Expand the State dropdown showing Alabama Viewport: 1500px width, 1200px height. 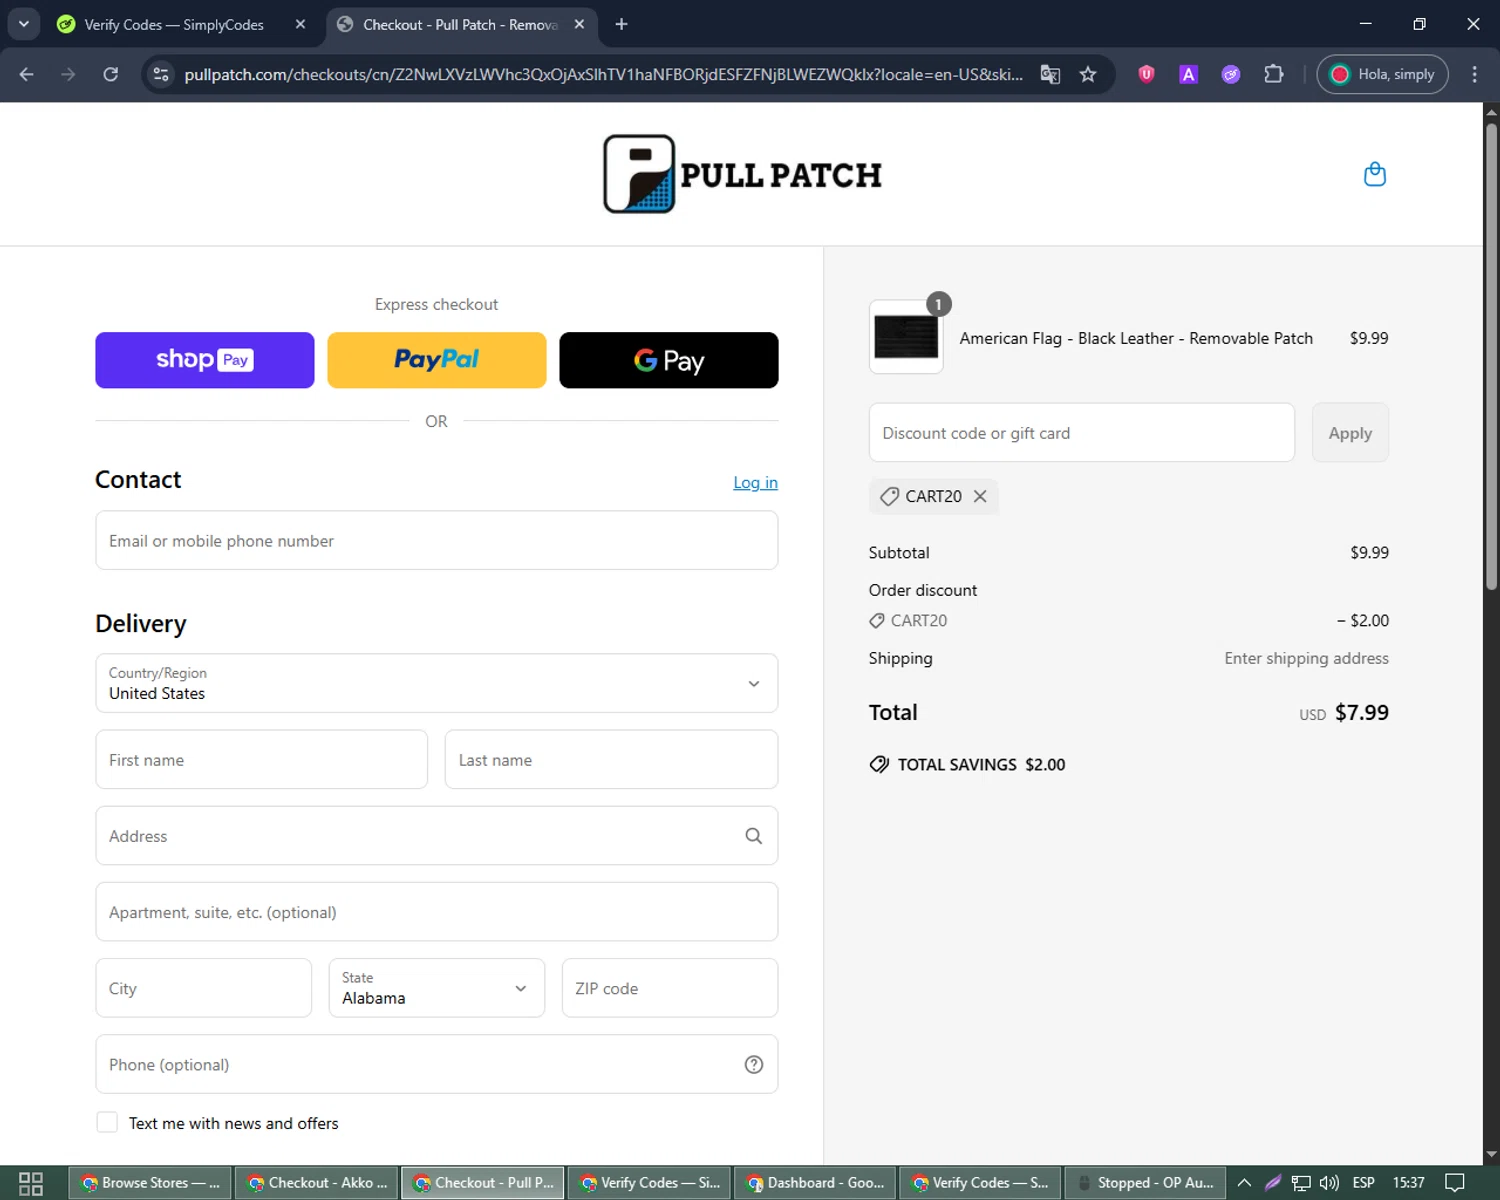pos(437,988)
